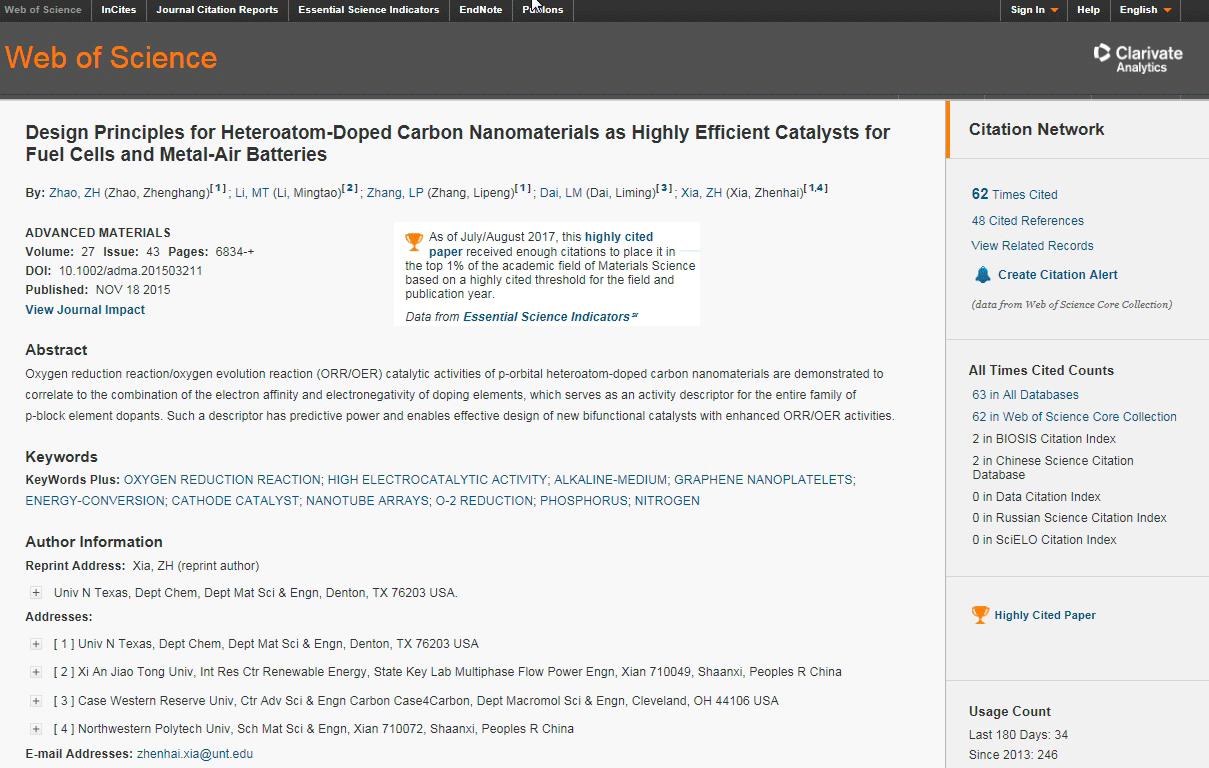The image size is (1209, 768).
Task: Open Journal Citation Reports tab
Action: tap(217, 10)
